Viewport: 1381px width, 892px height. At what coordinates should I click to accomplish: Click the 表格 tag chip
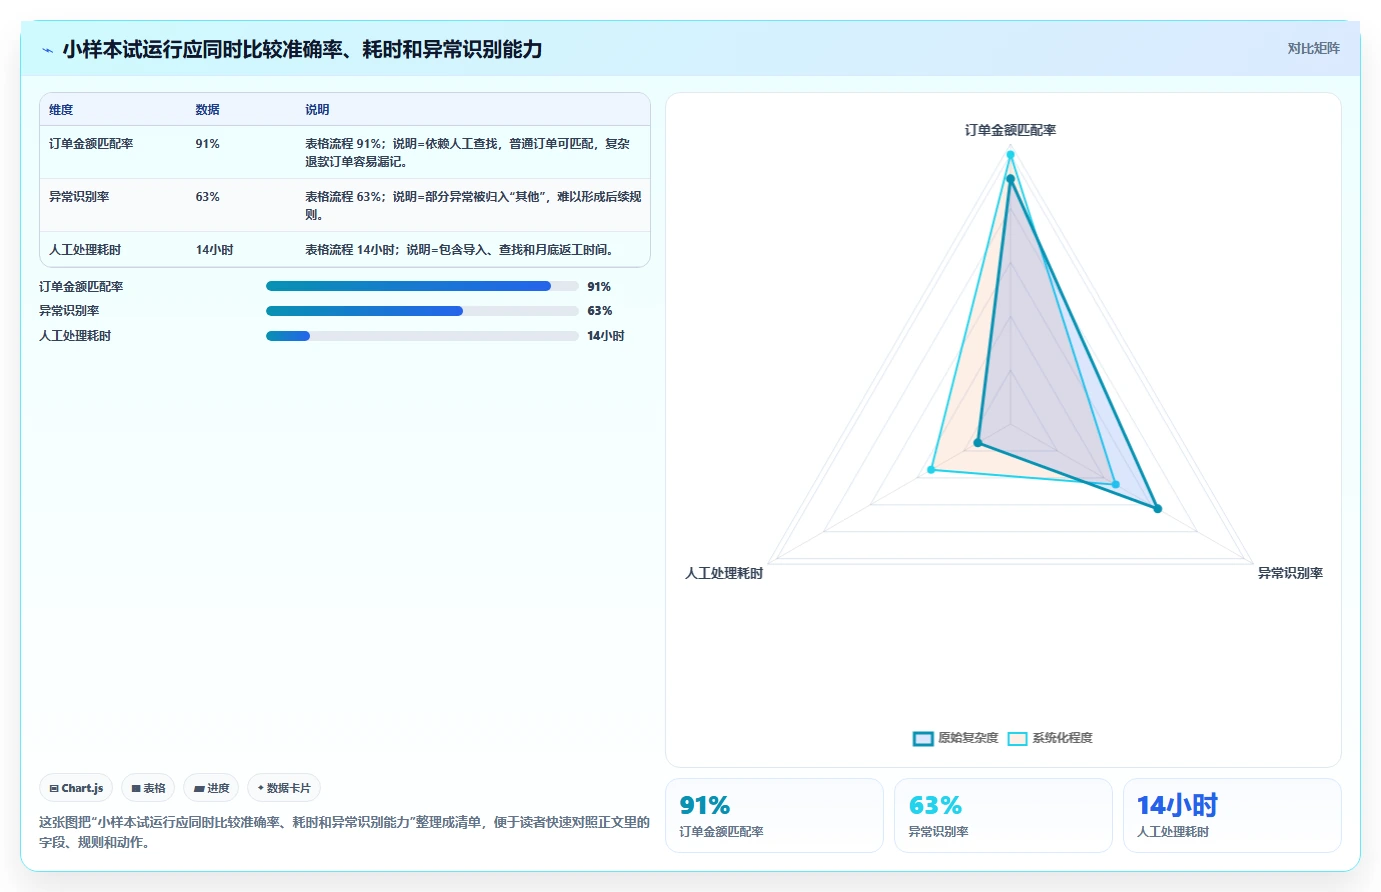pyautogui.click(x=148, y=788)
